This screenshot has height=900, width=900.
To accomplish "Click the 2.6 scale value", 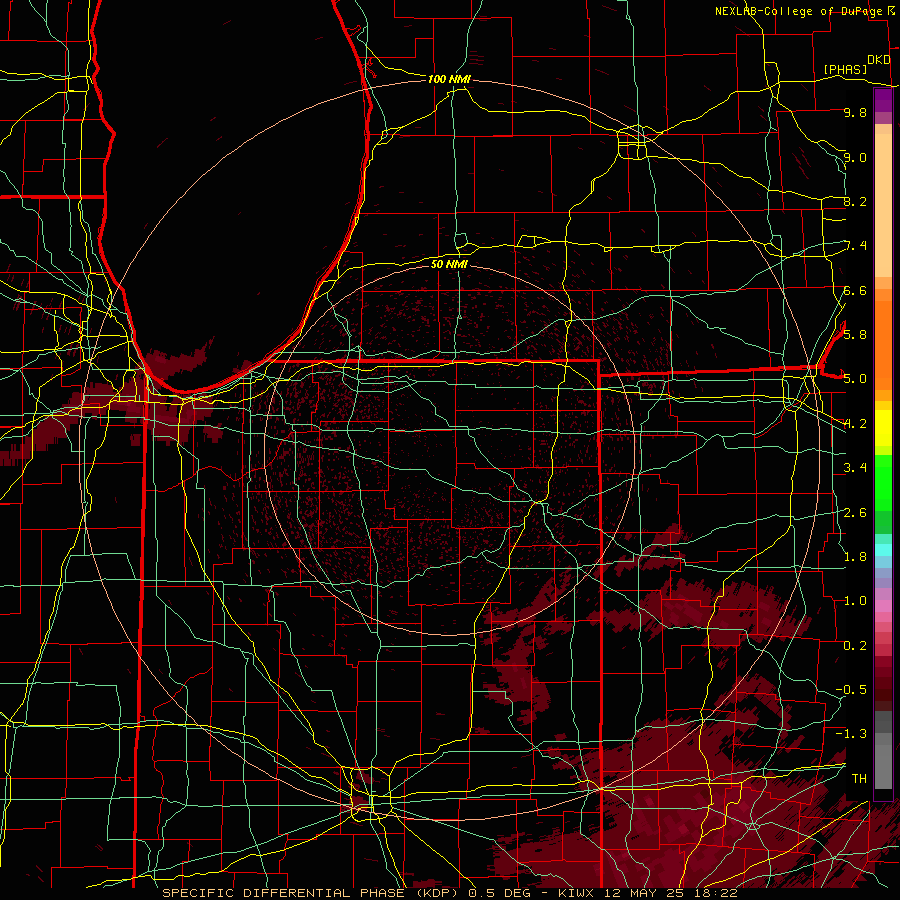I will click(x=855, y=513).
